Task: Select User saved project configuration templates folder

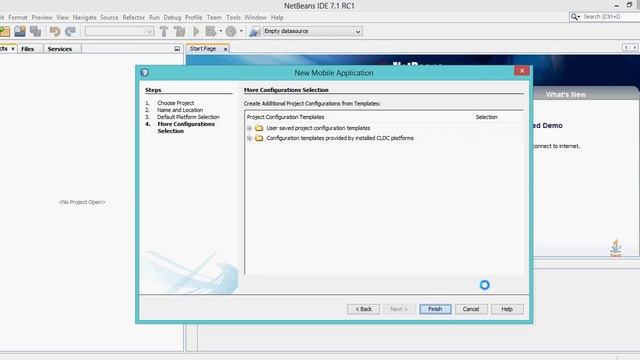Action: pyautogui.click(x=318, y=128)
